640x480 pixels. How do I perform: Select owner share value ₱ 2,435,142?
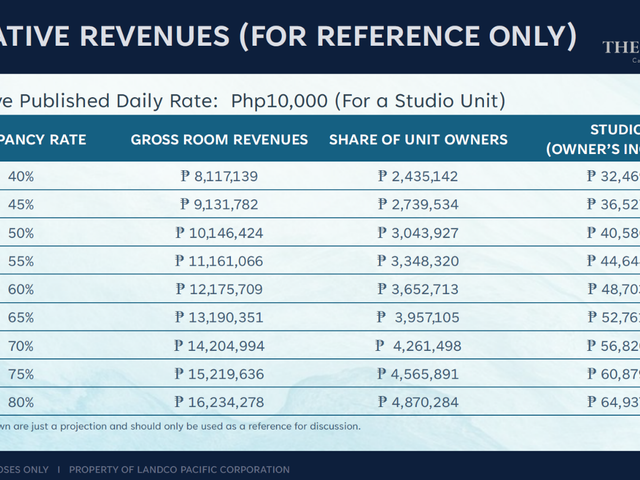pos(418,176)
